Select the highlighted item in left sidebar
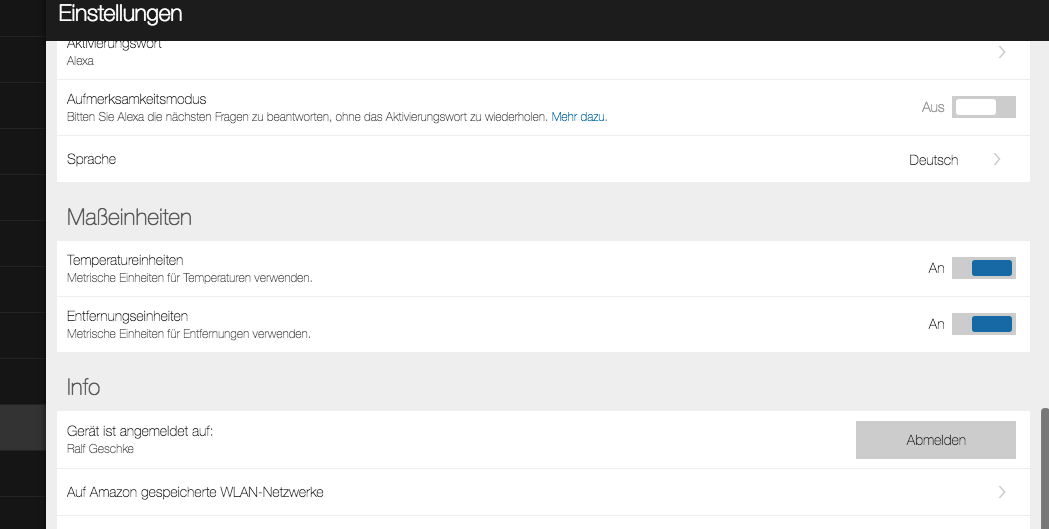Screen dimensions: 1049x529 (23, 427)
